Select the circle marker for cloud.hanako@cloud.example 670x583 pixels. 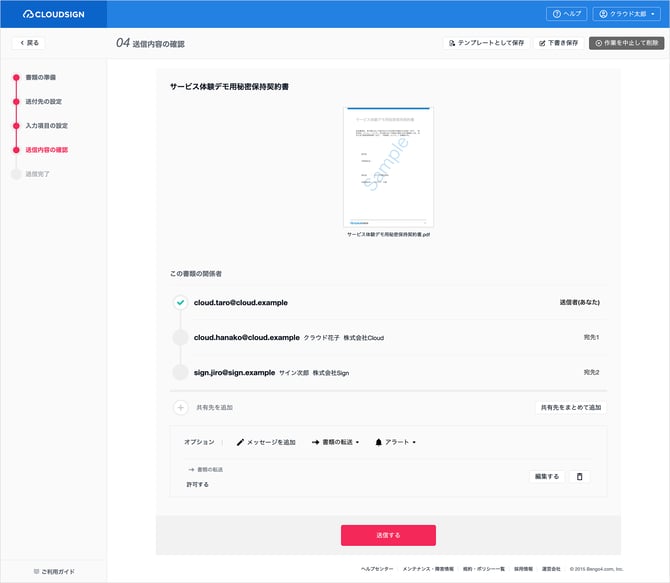tap(181, 338)
